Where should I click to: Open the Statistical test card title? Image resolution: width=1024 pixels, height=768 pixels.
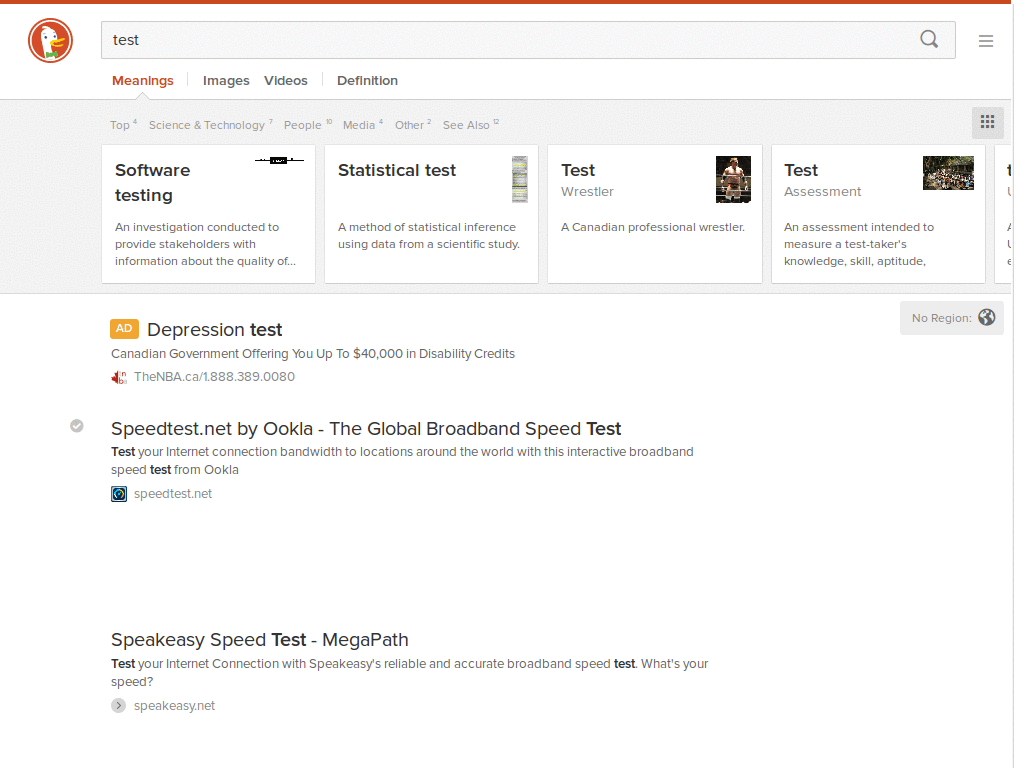click(x=396, y=170)
